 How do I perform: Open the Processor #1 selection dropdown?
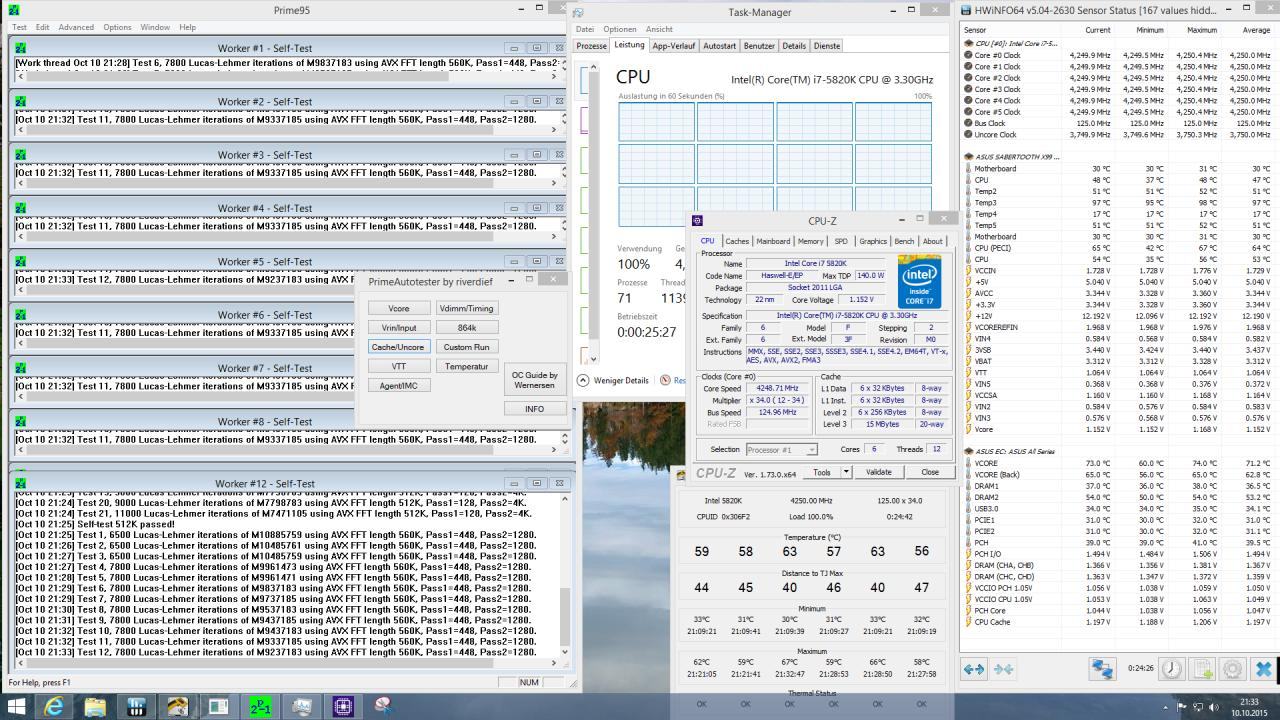click(781, 449)
